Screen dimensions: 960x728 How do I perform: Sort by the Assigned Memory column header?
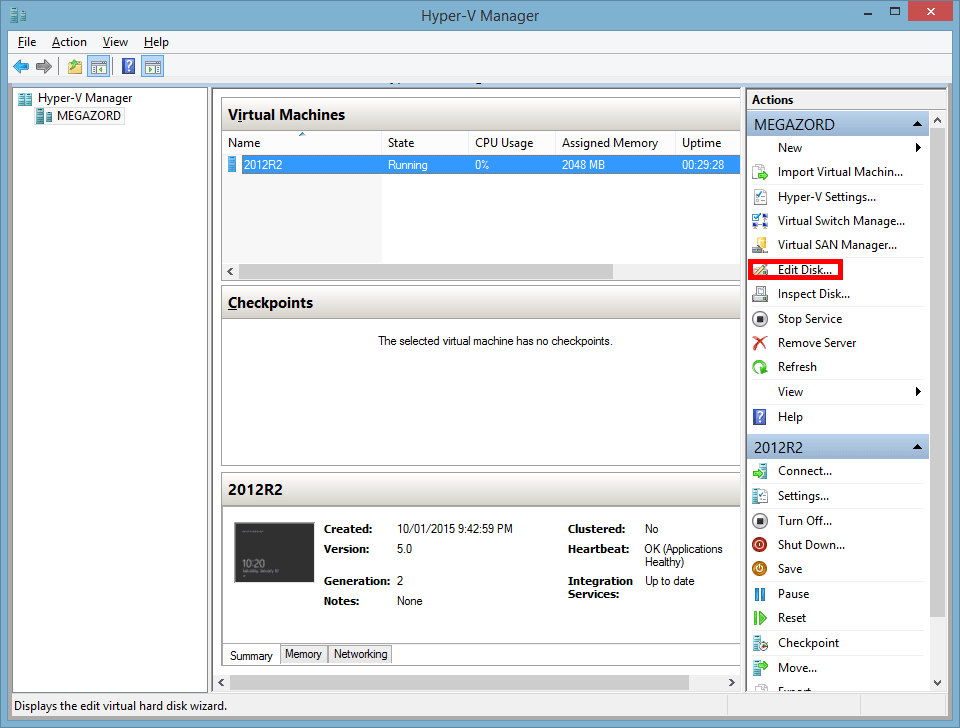[615, 143]
